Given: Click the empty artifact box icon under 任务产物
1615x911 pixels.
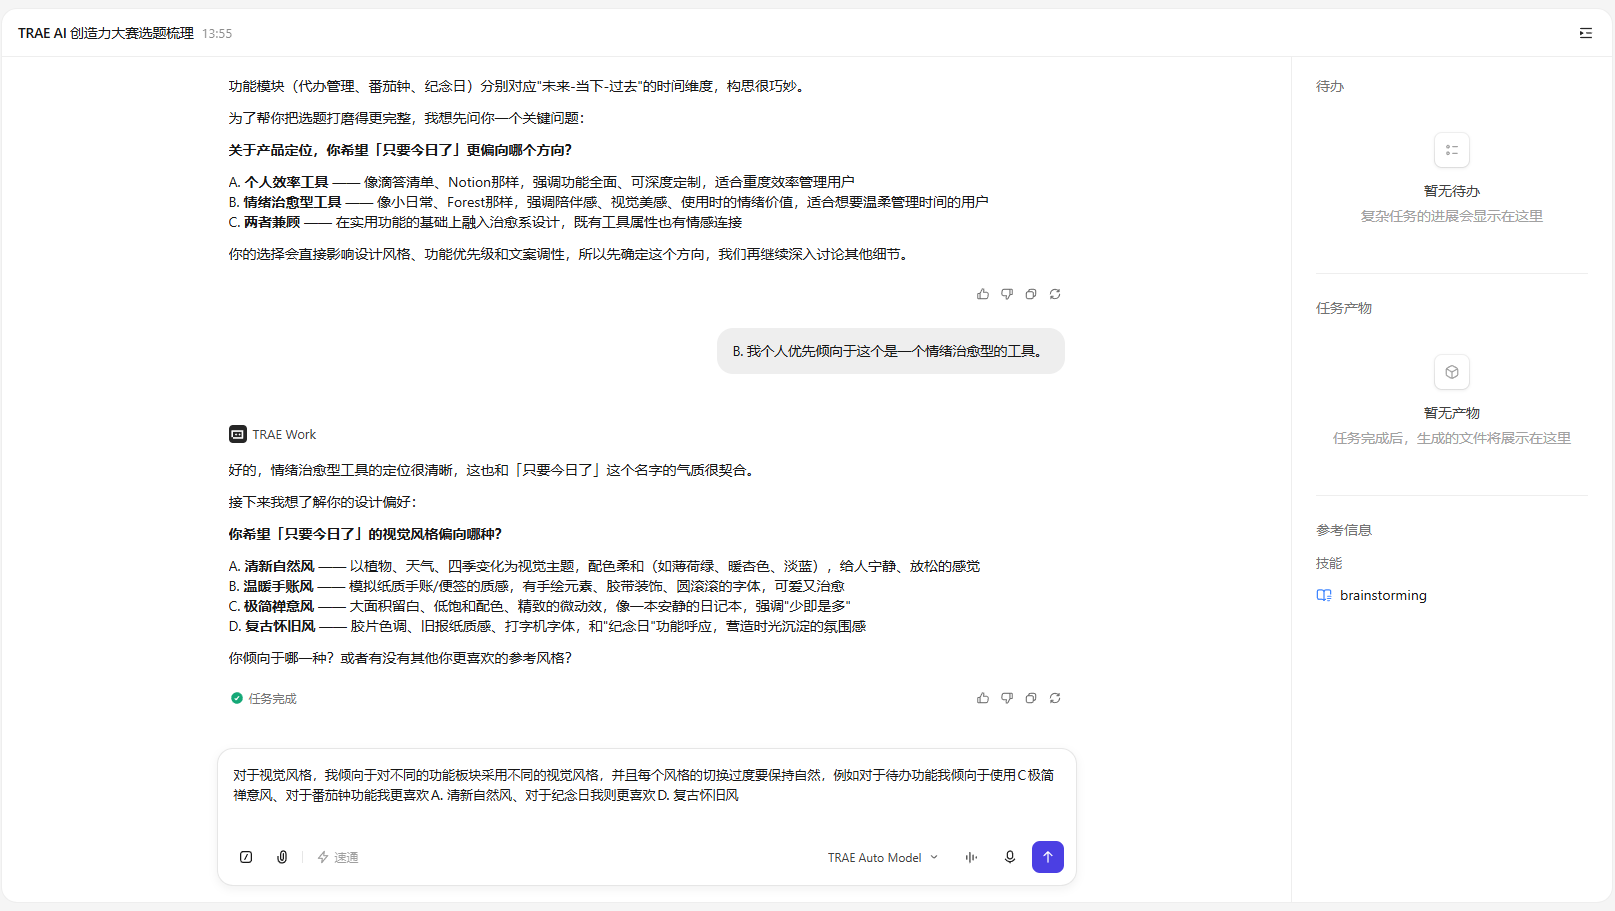Looking at the screenshot, I should coord(1452,372).
